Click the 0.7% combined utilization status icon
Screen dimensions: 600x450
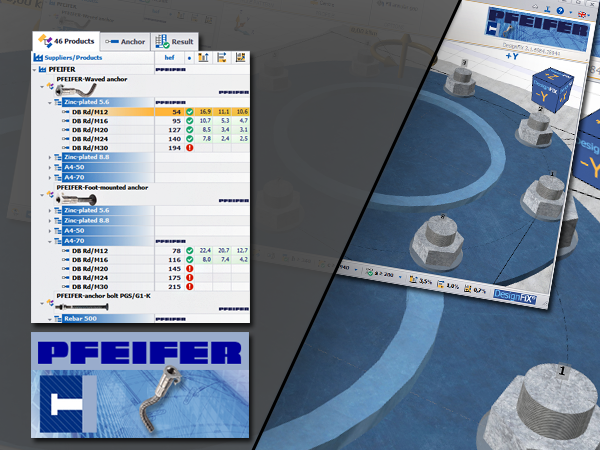(467, 289)
